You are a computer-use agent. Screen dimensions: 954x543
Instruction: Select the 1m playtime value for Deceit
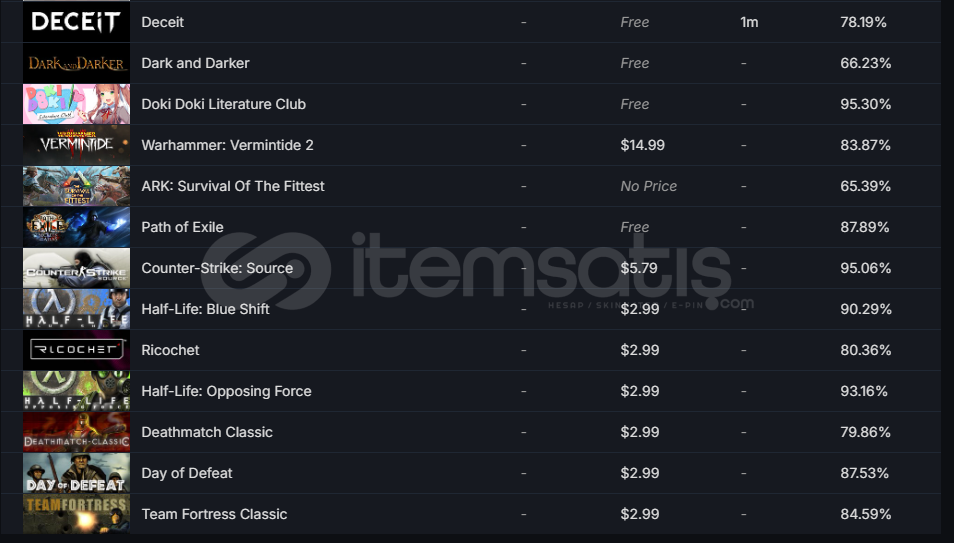(x=749, y=22)
